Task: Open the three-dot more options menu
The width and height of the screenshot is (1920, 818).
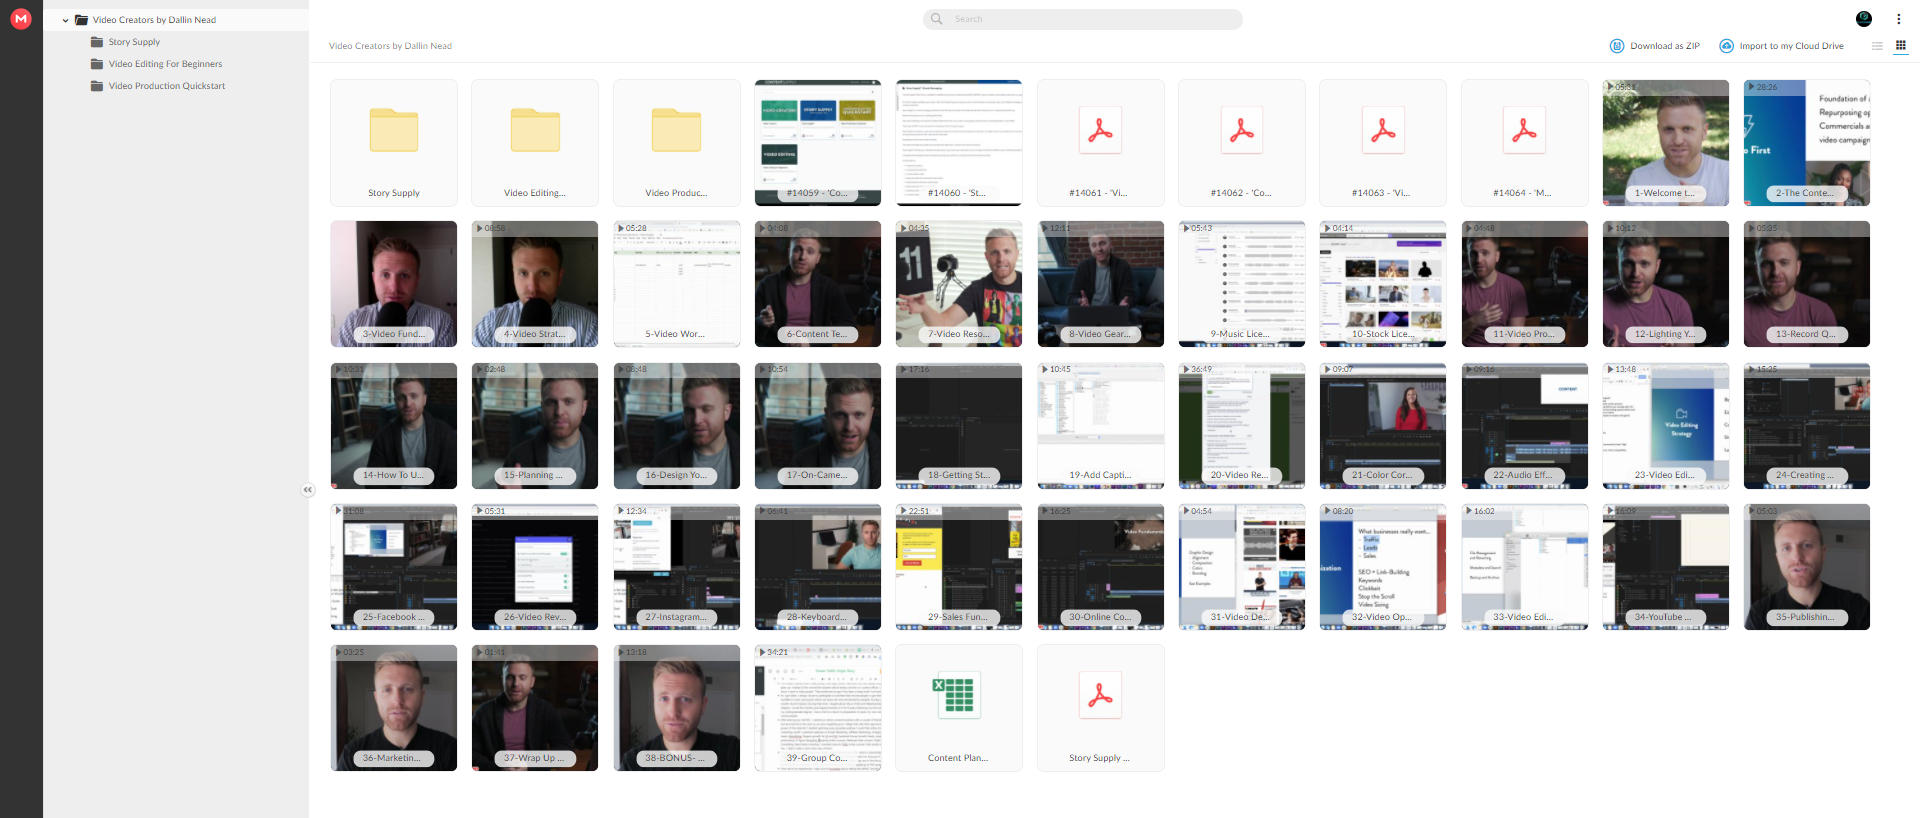Action: [x=1898, y=19]
